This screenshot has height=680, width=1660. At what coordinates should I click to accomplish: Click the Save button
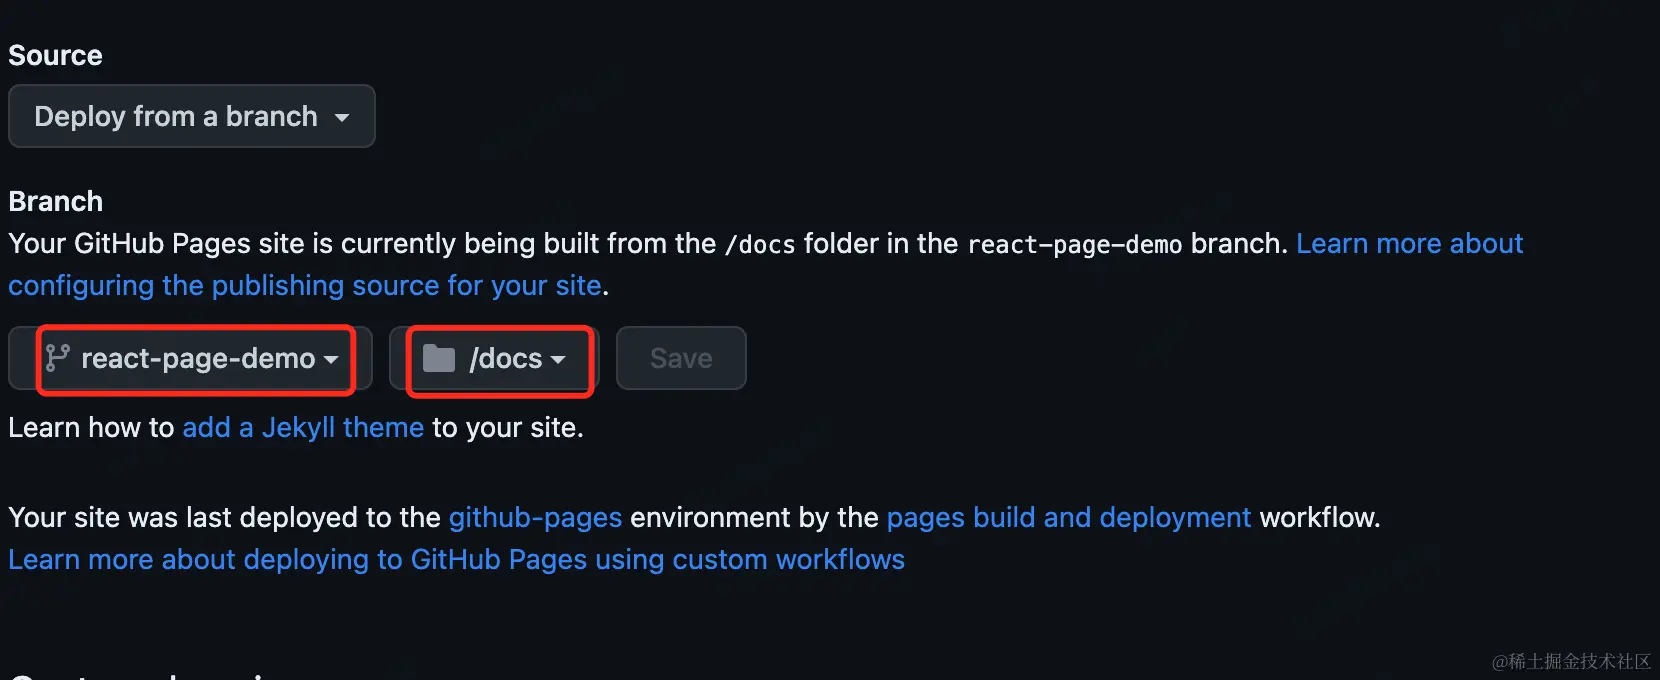point(681,358)
